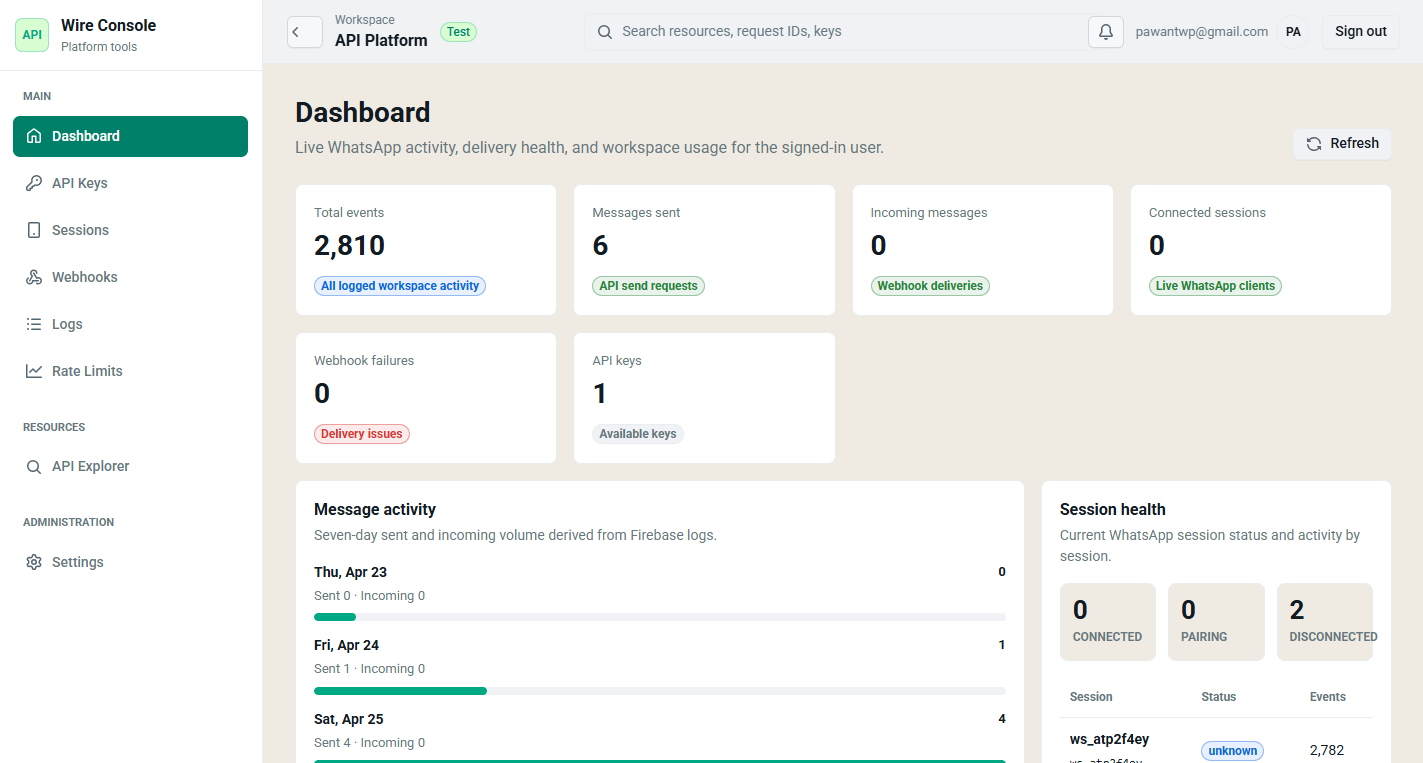1423x763 pixels.
Task: Click the Logs list icon
Action: click(34, 324)
